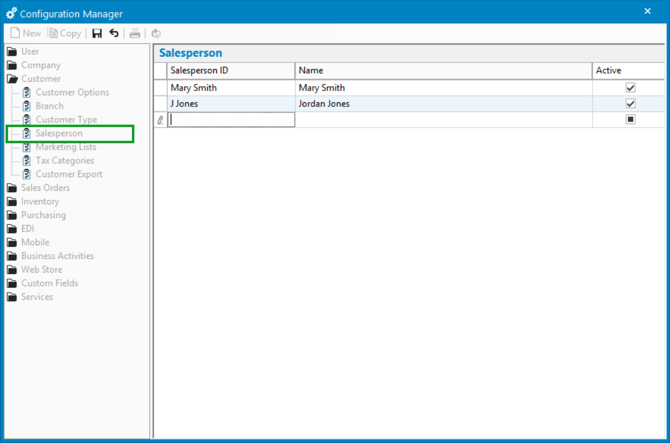The height and width of the screenshot is (443, 670).
Task: Click the Save disk icon in toolbar
Action: coord(97,33)
